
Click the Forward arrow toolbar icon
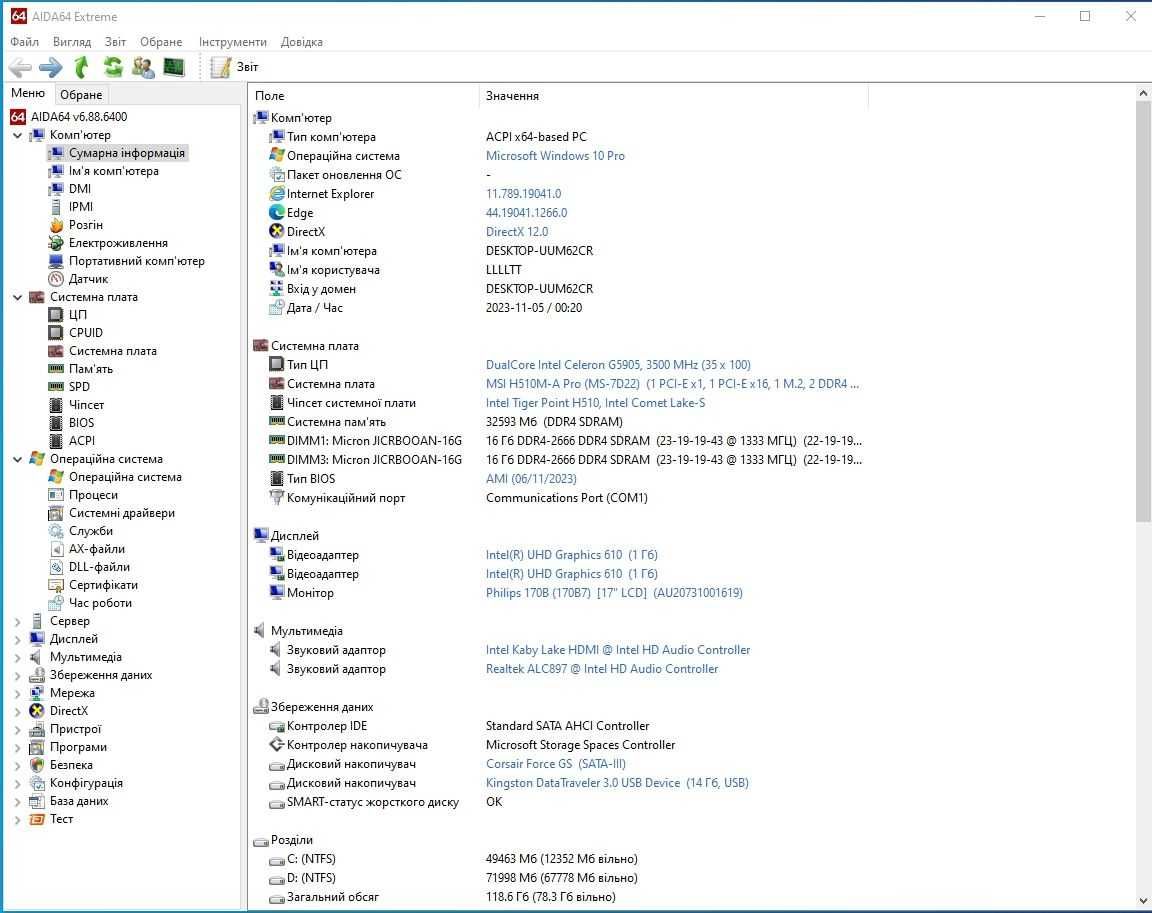[x=51, y=68]
